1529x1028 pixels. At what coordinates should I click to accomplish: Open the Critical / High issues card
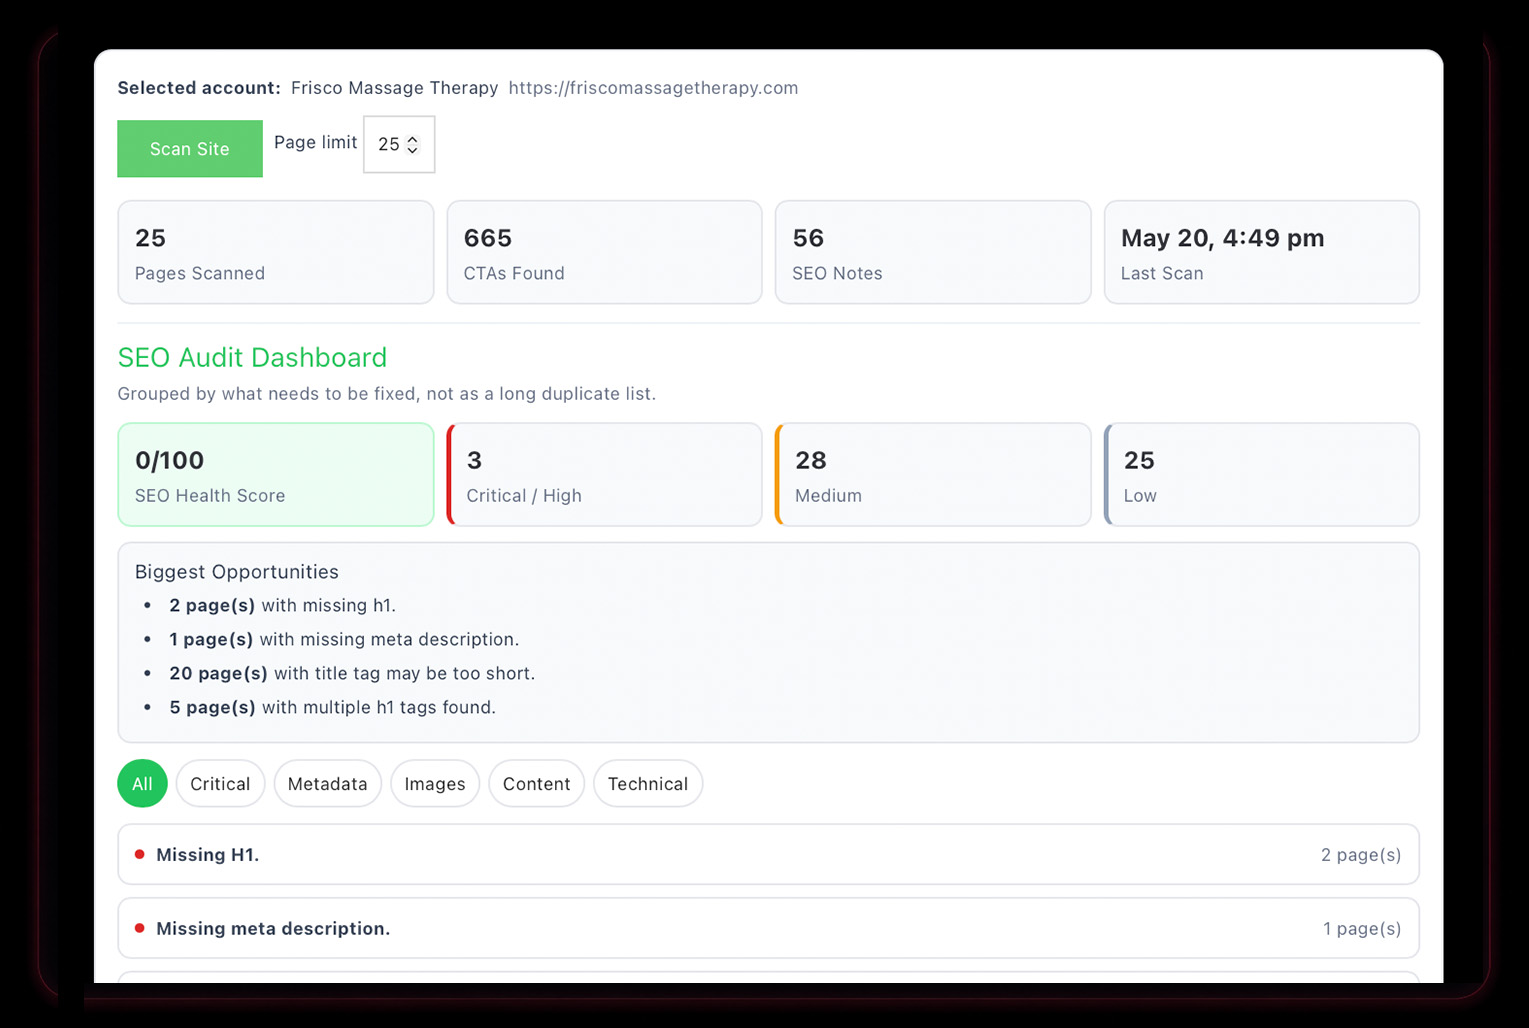tap(604, 474)
